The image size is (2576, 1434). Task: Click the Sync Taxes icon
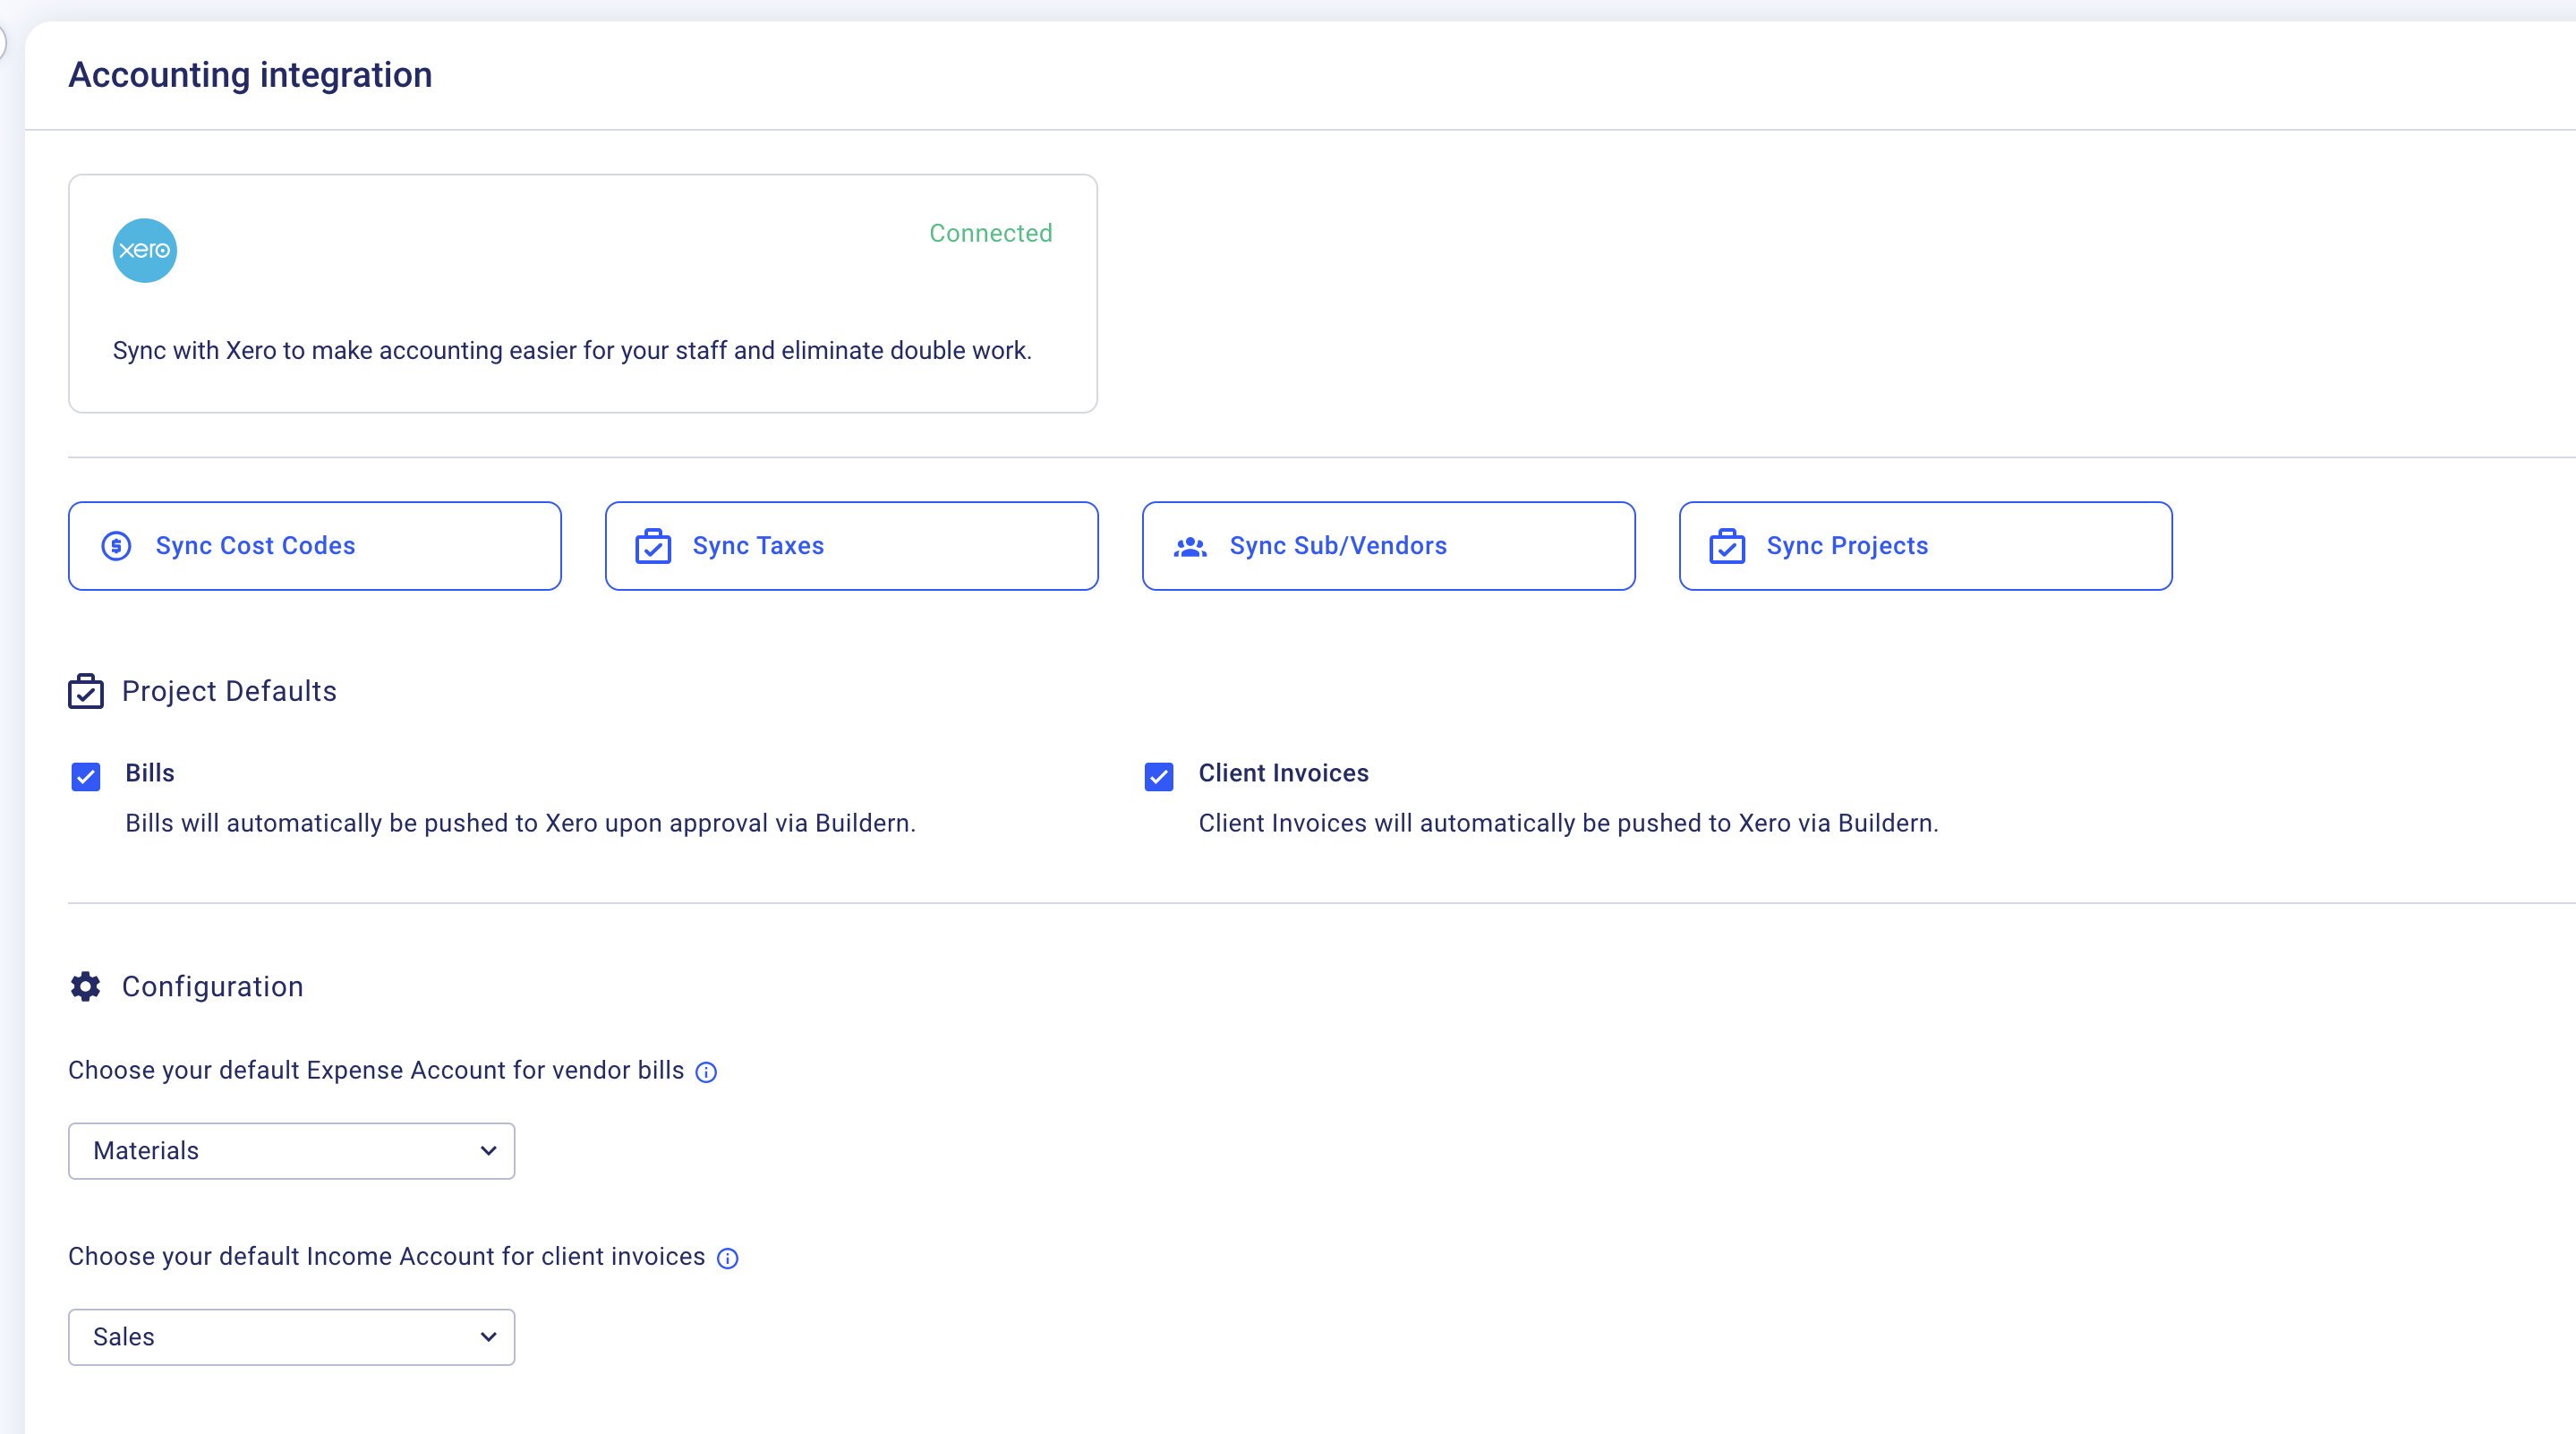[653, 546]
